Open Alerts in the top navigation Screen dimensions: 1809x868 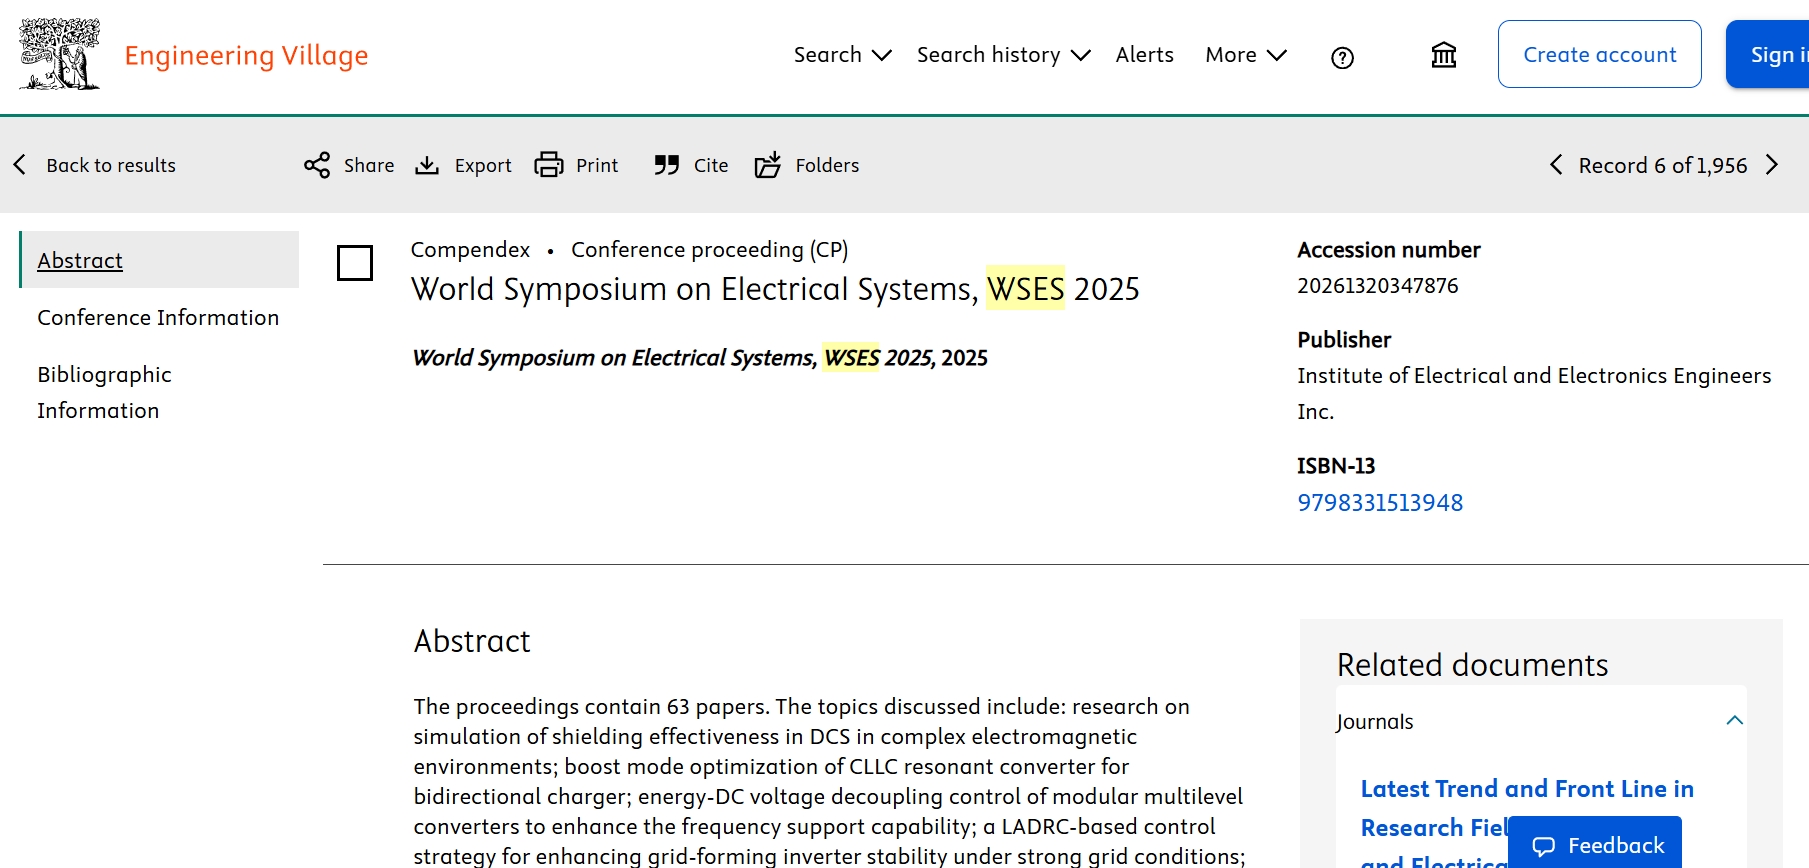point(1144,55)
